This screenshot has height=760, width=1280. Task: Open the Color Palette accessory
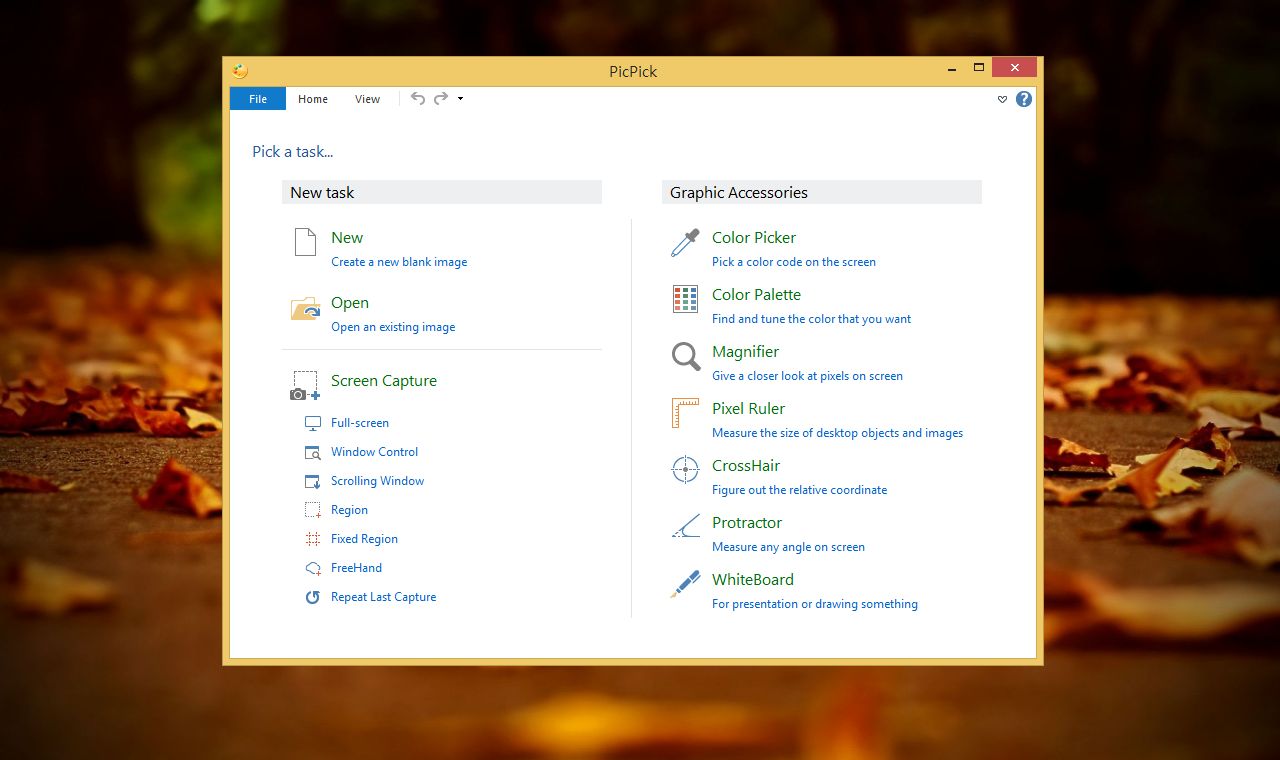(x=756, y=295)
